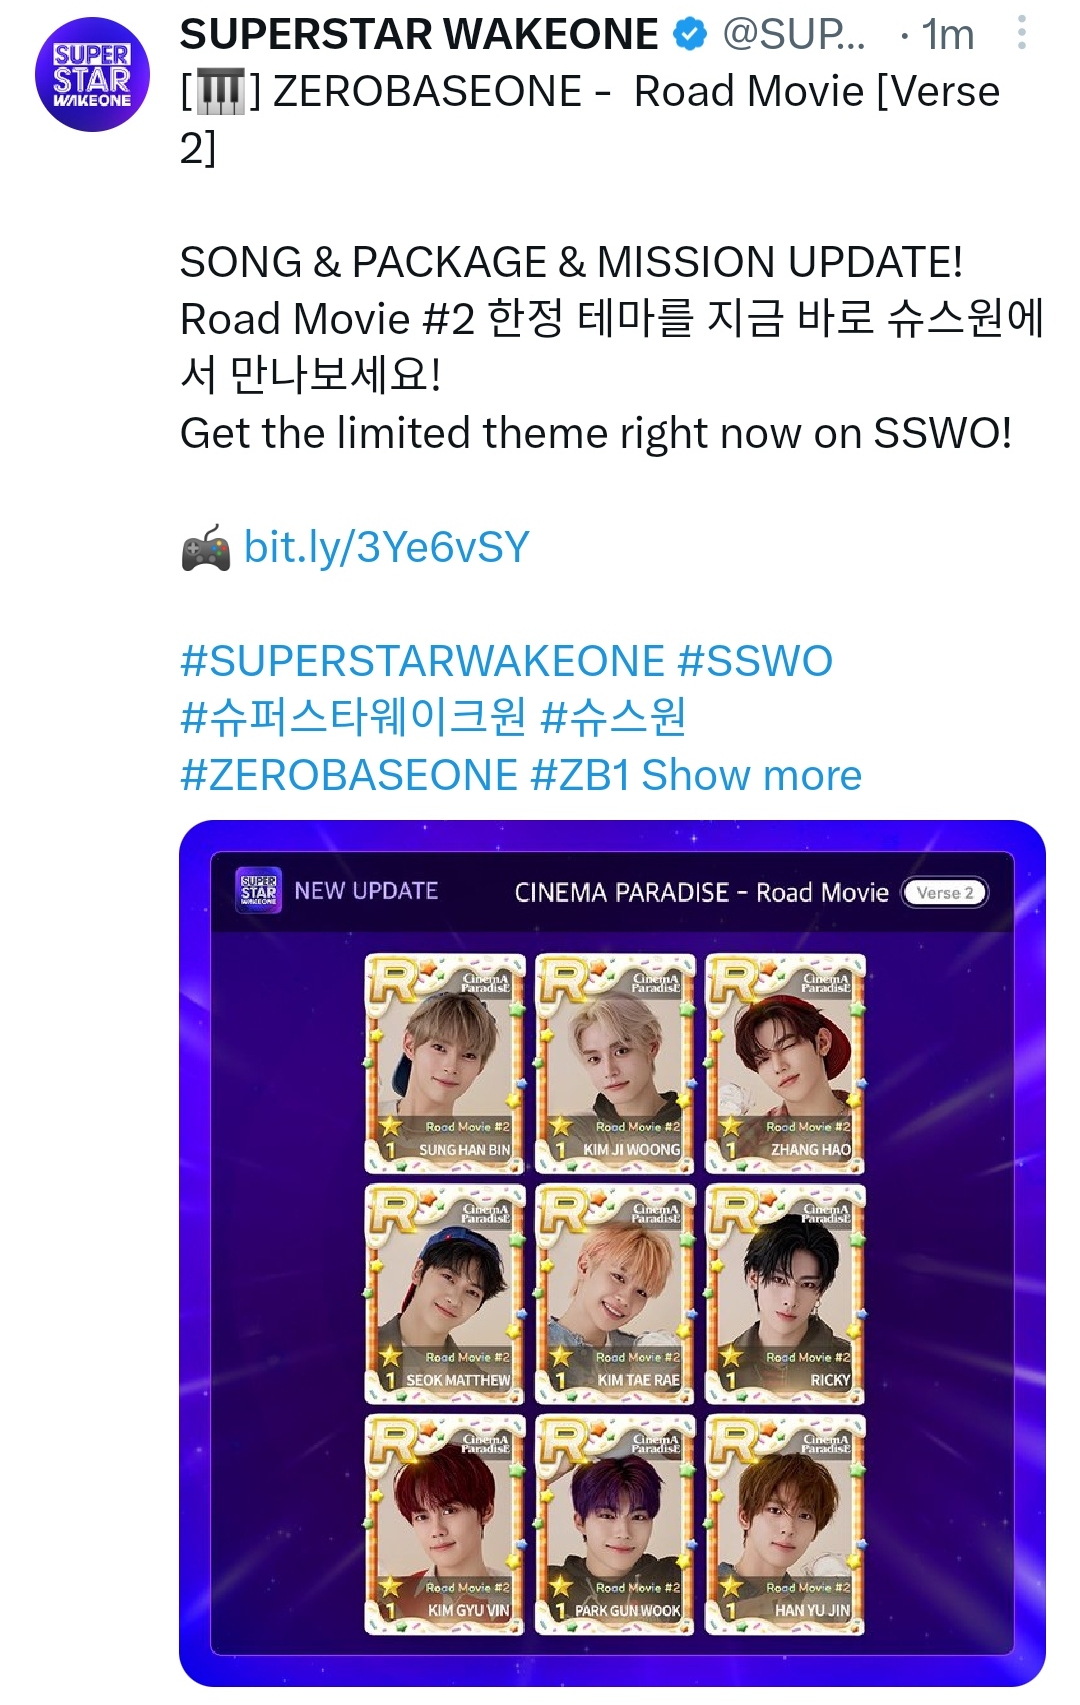This screenshot has height=1705, width=1080.
Task: Open the SUPERSTAR WAKEONE profile avatar
Action: pyautogui.click(x=92, y=75)
